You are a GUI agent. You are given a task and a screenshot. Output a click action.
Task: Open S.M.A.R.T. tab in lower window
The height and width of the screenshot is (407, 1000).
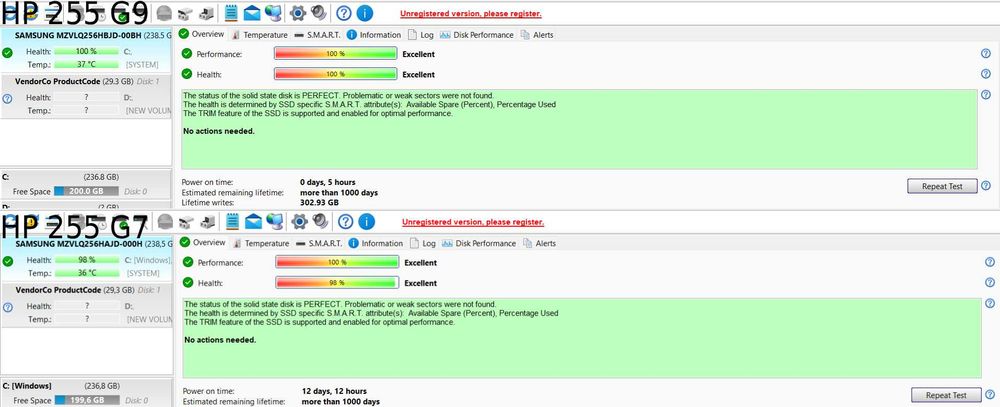coord(319,243)
